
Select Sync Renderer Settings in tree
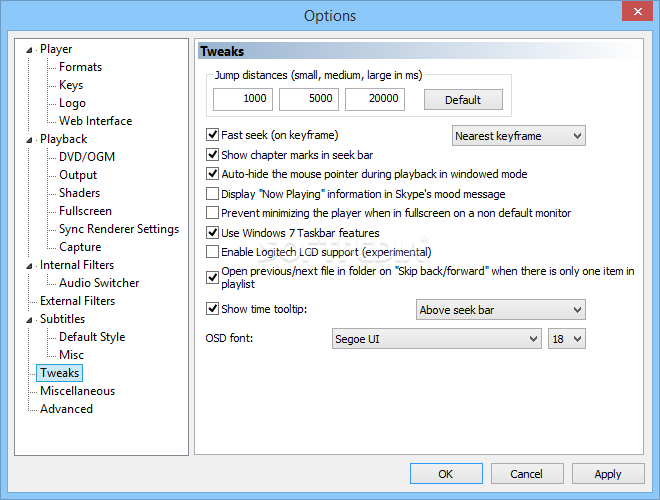click(119, 229)
